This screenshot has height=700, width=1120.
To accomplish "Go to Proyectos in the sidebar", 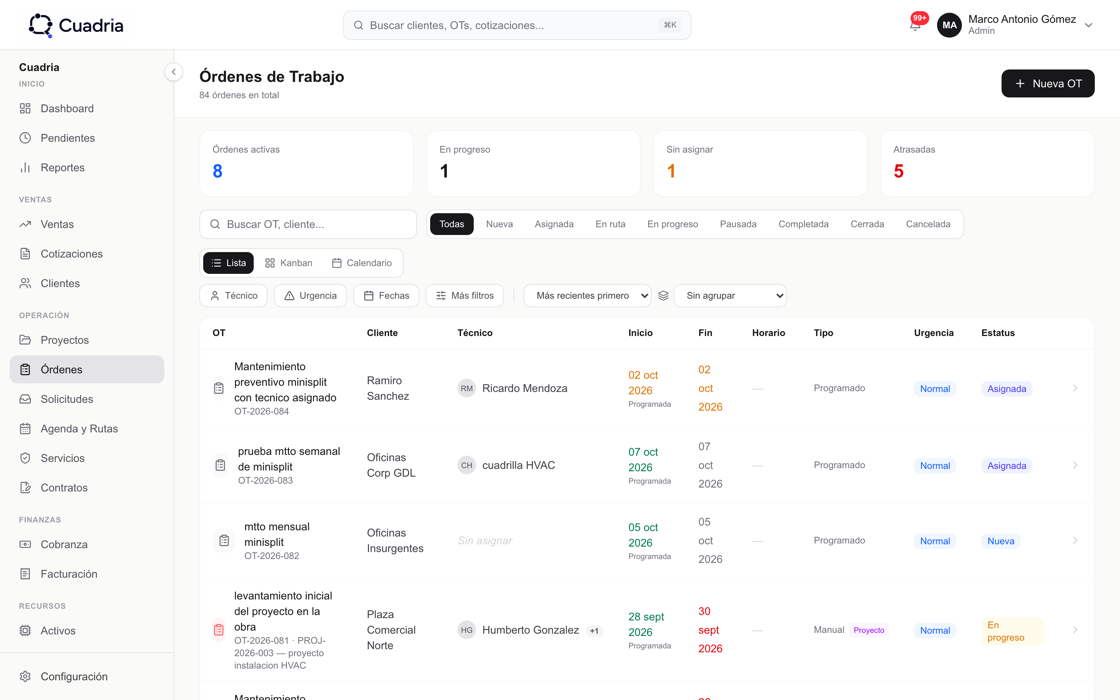I will [x=87, y=340].
